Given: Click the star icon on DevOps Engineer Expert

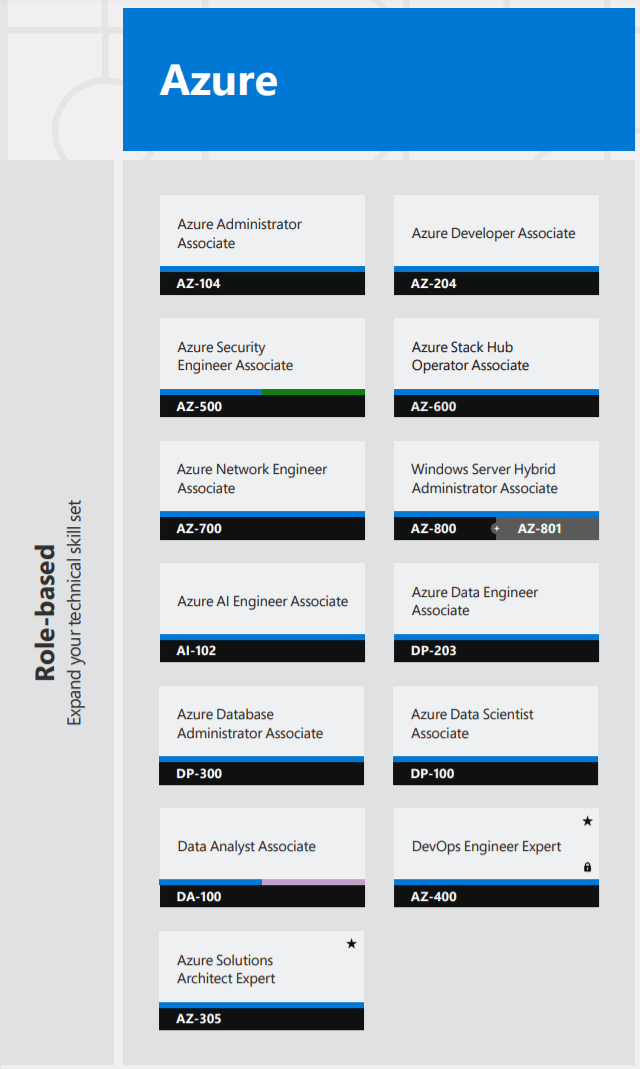Looking at the screenshot, I should click(x=587, y=821).
